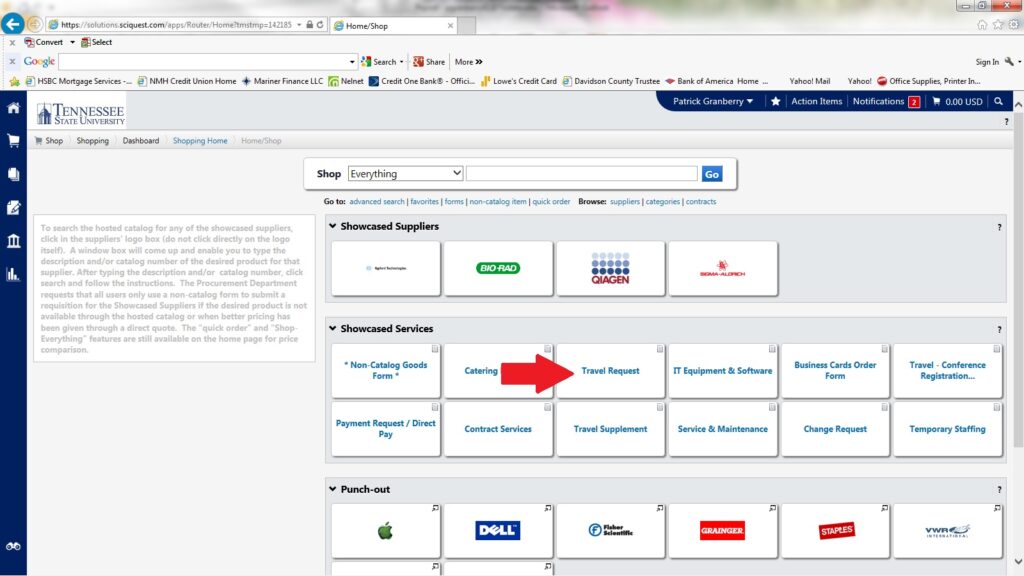Click the magnifier search icon in header

(998, 102)
